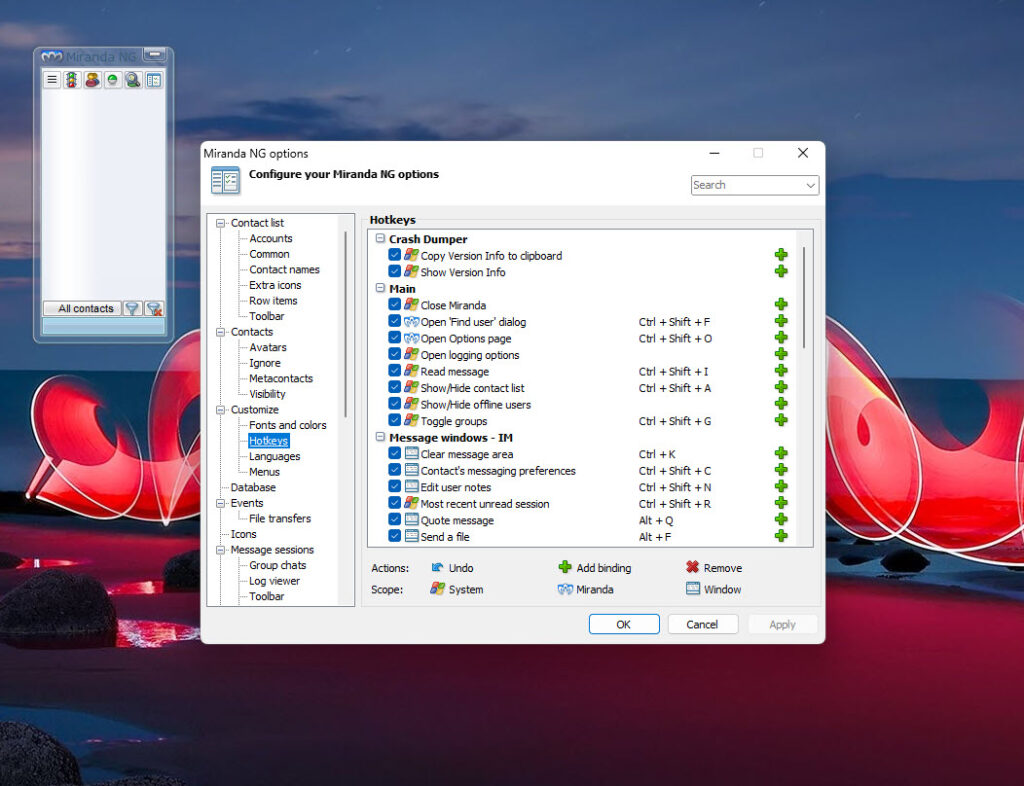
Task: Collapse the Customize tree node
Action: point(220,410)
